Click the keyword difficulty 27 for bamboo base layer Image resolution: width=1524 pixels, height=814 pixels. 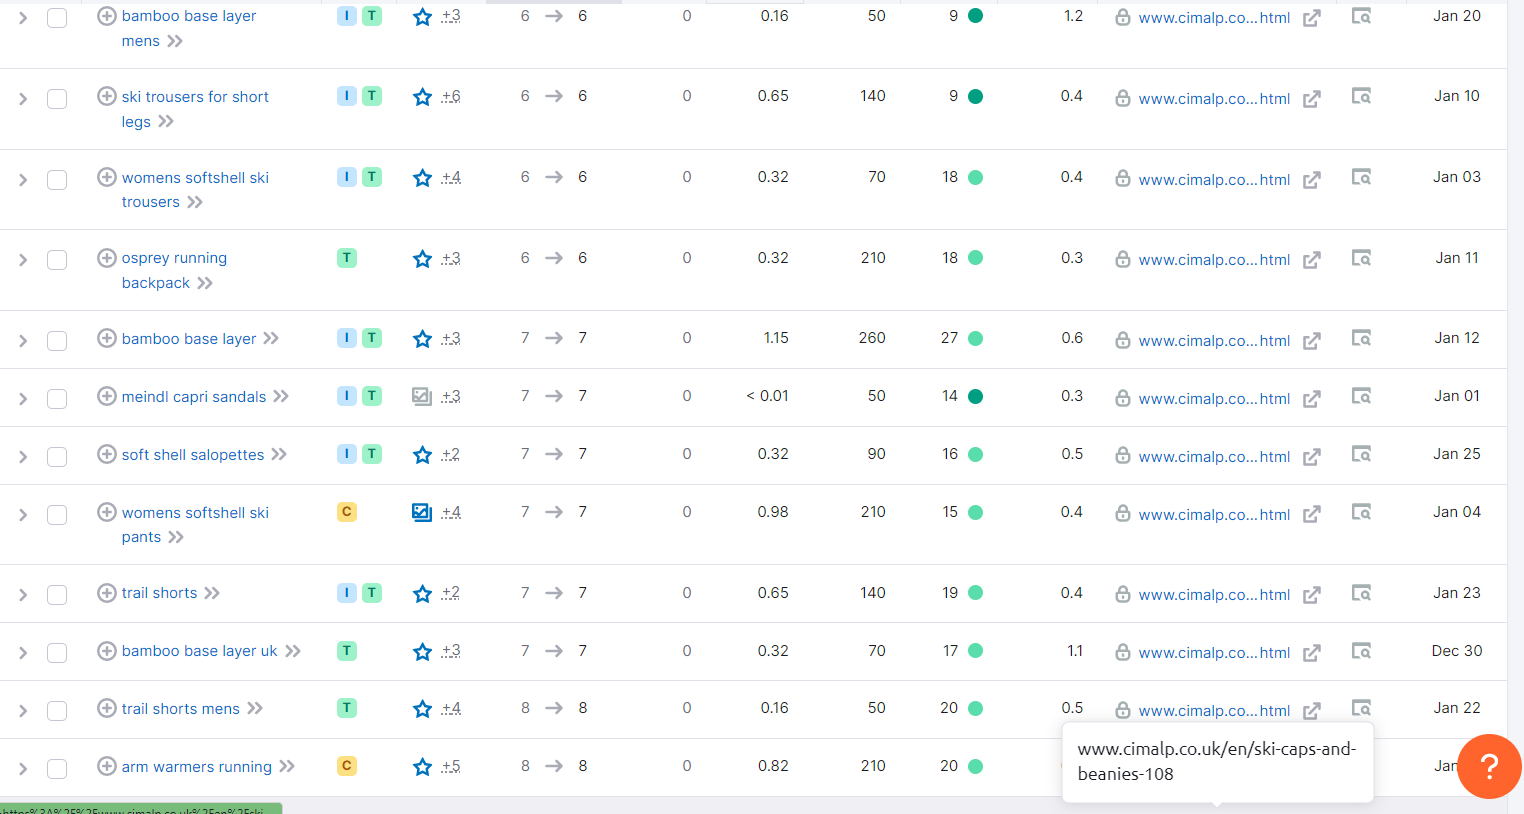[x=949, y=338]
